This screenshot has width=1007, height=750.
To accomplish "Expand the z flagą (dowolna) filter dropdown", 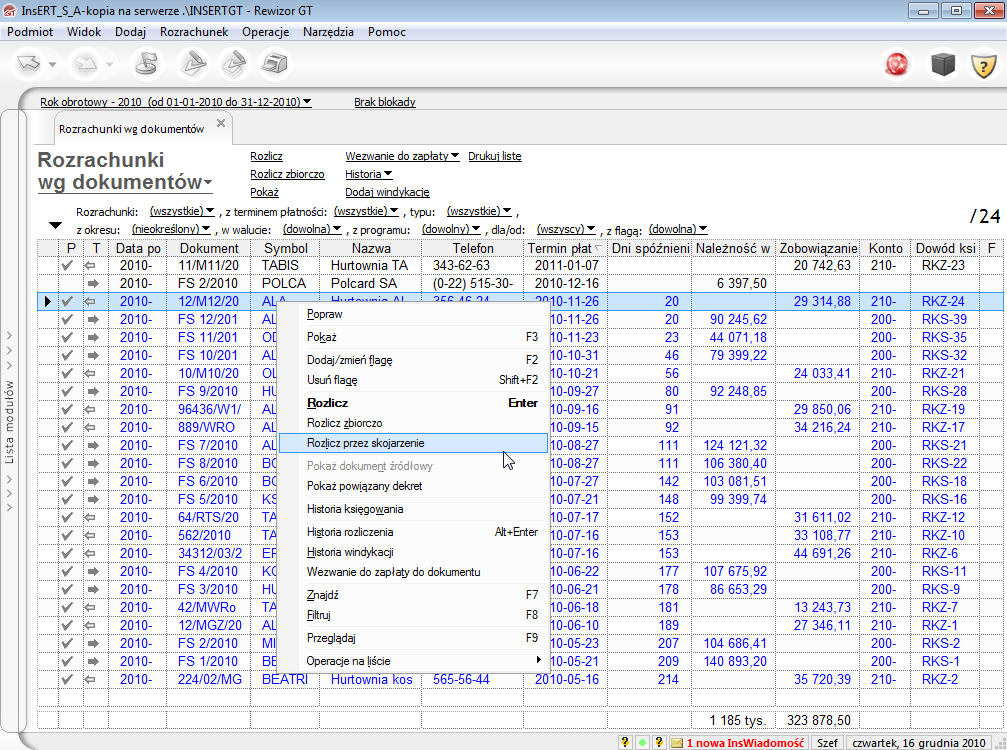I will tap(678, 229).
